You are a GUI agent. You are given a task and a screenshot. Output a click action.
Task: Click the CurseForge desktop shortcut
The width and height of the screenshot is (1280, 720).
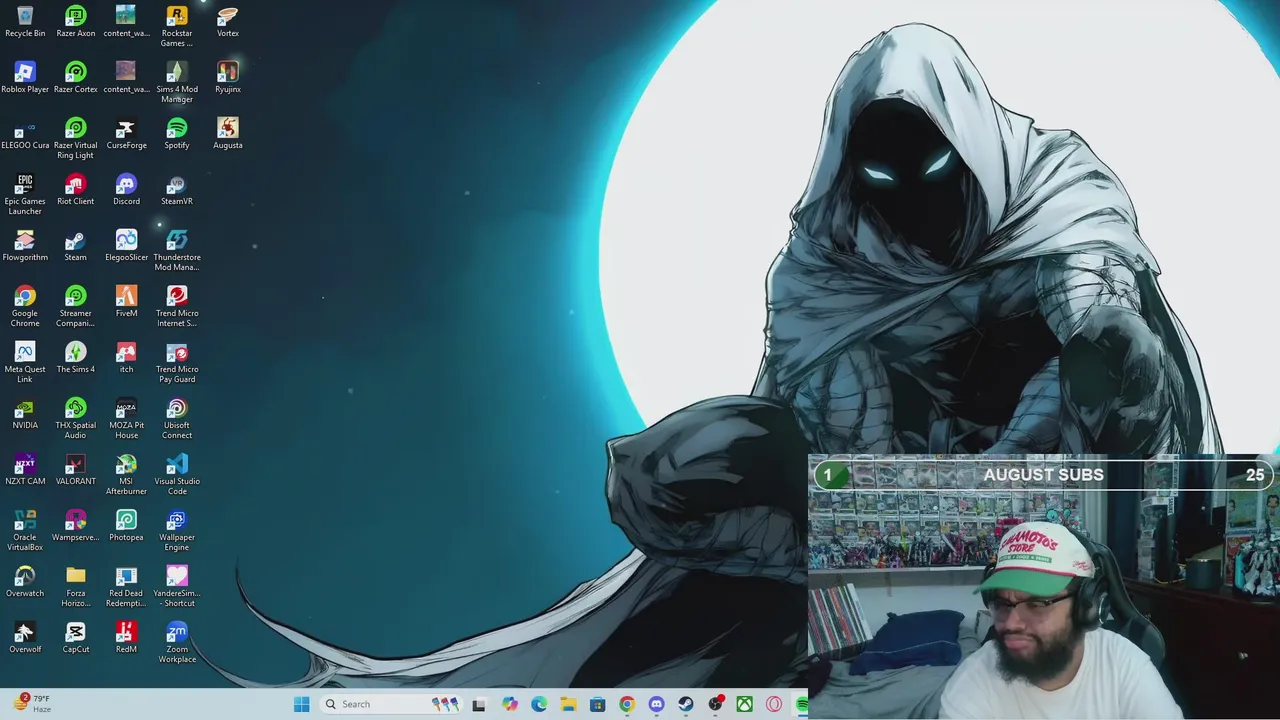[126, 134]
